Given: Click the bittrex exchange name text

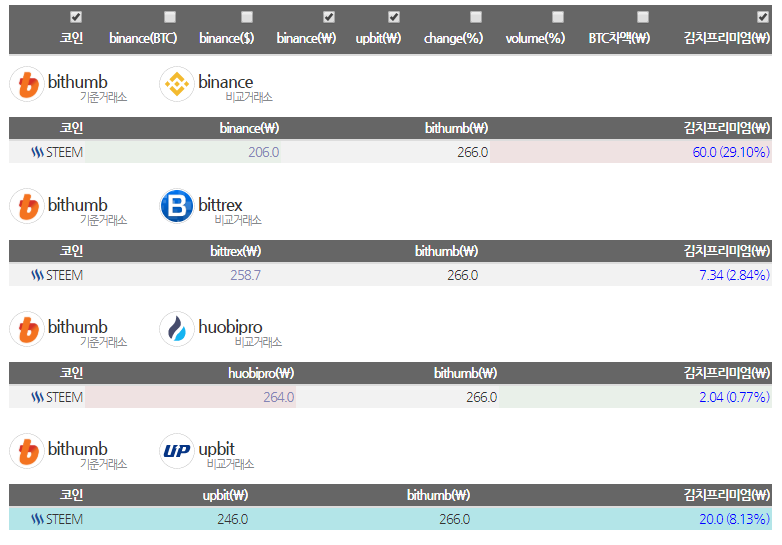Looking at the screenshot, I should click(x=220, y=204).
